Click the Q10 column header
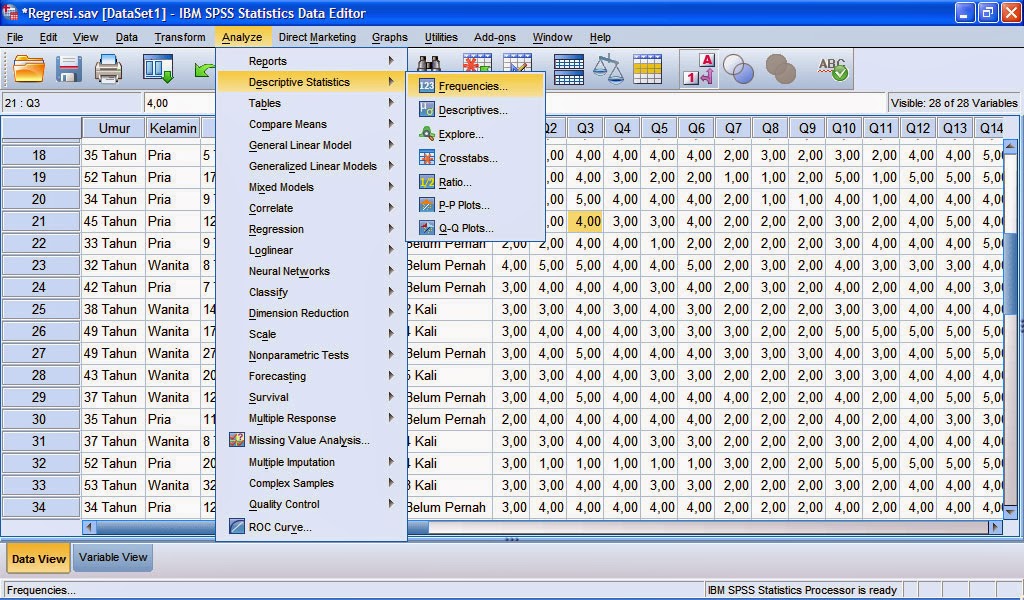Image resolution: width=1024 pixels, height=600 pixels. (844, 128)
